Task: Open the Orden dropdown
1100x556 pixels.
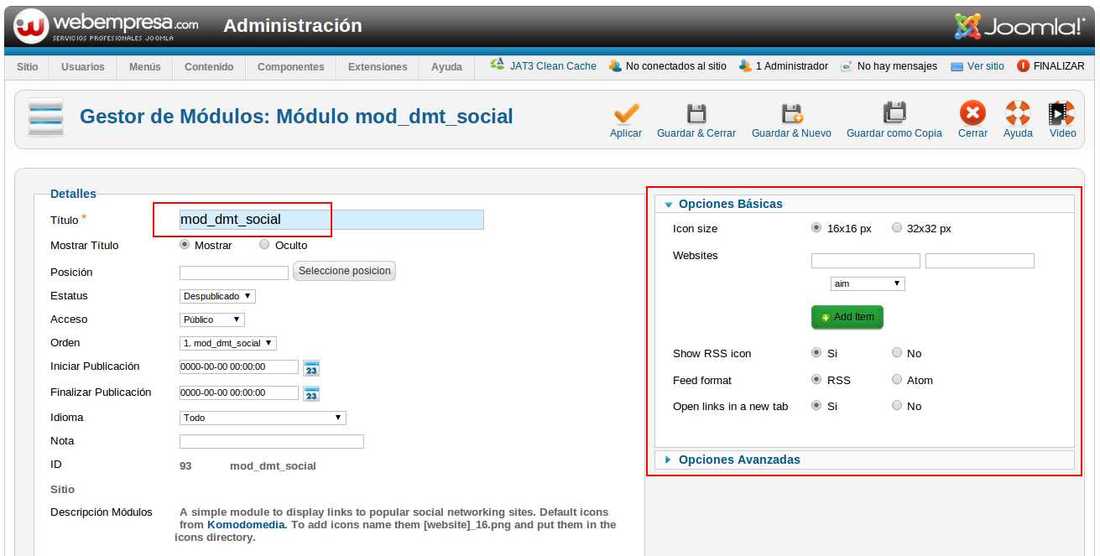Action: (x=228, y=344)
